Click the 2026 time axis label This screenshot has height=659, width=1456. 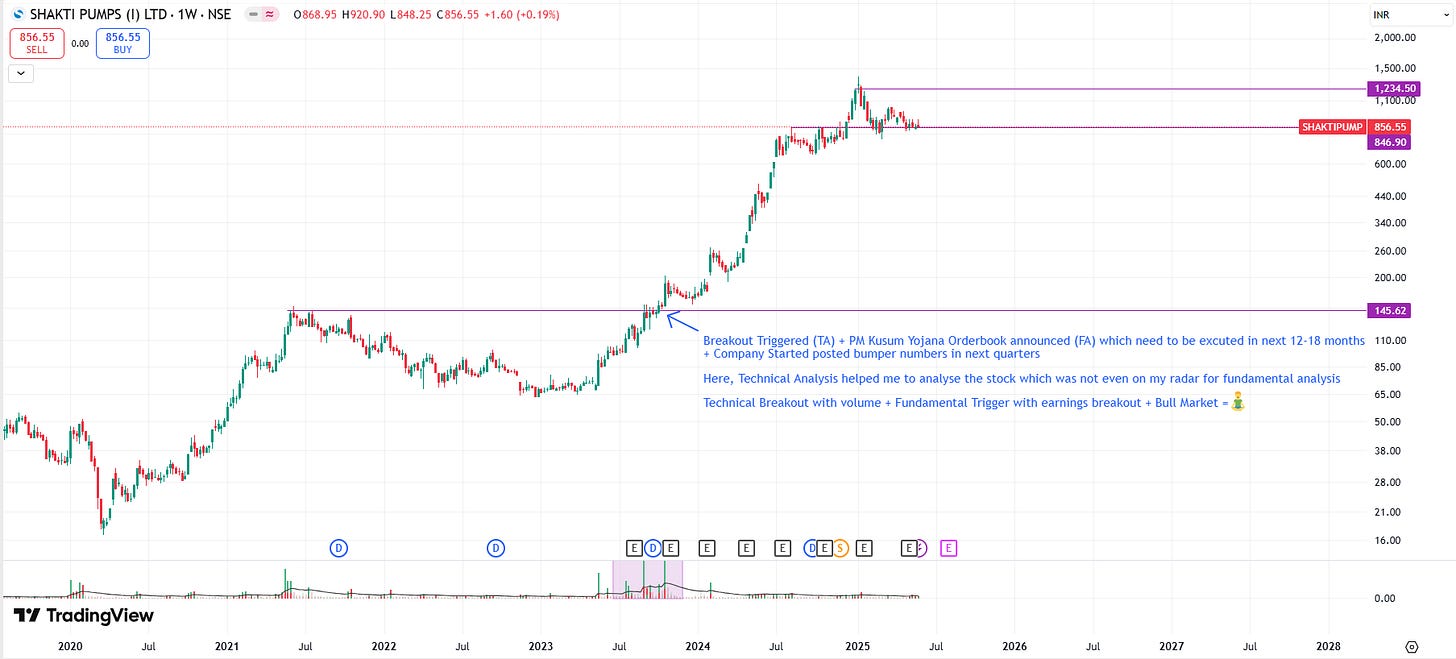pos(1014,647)
